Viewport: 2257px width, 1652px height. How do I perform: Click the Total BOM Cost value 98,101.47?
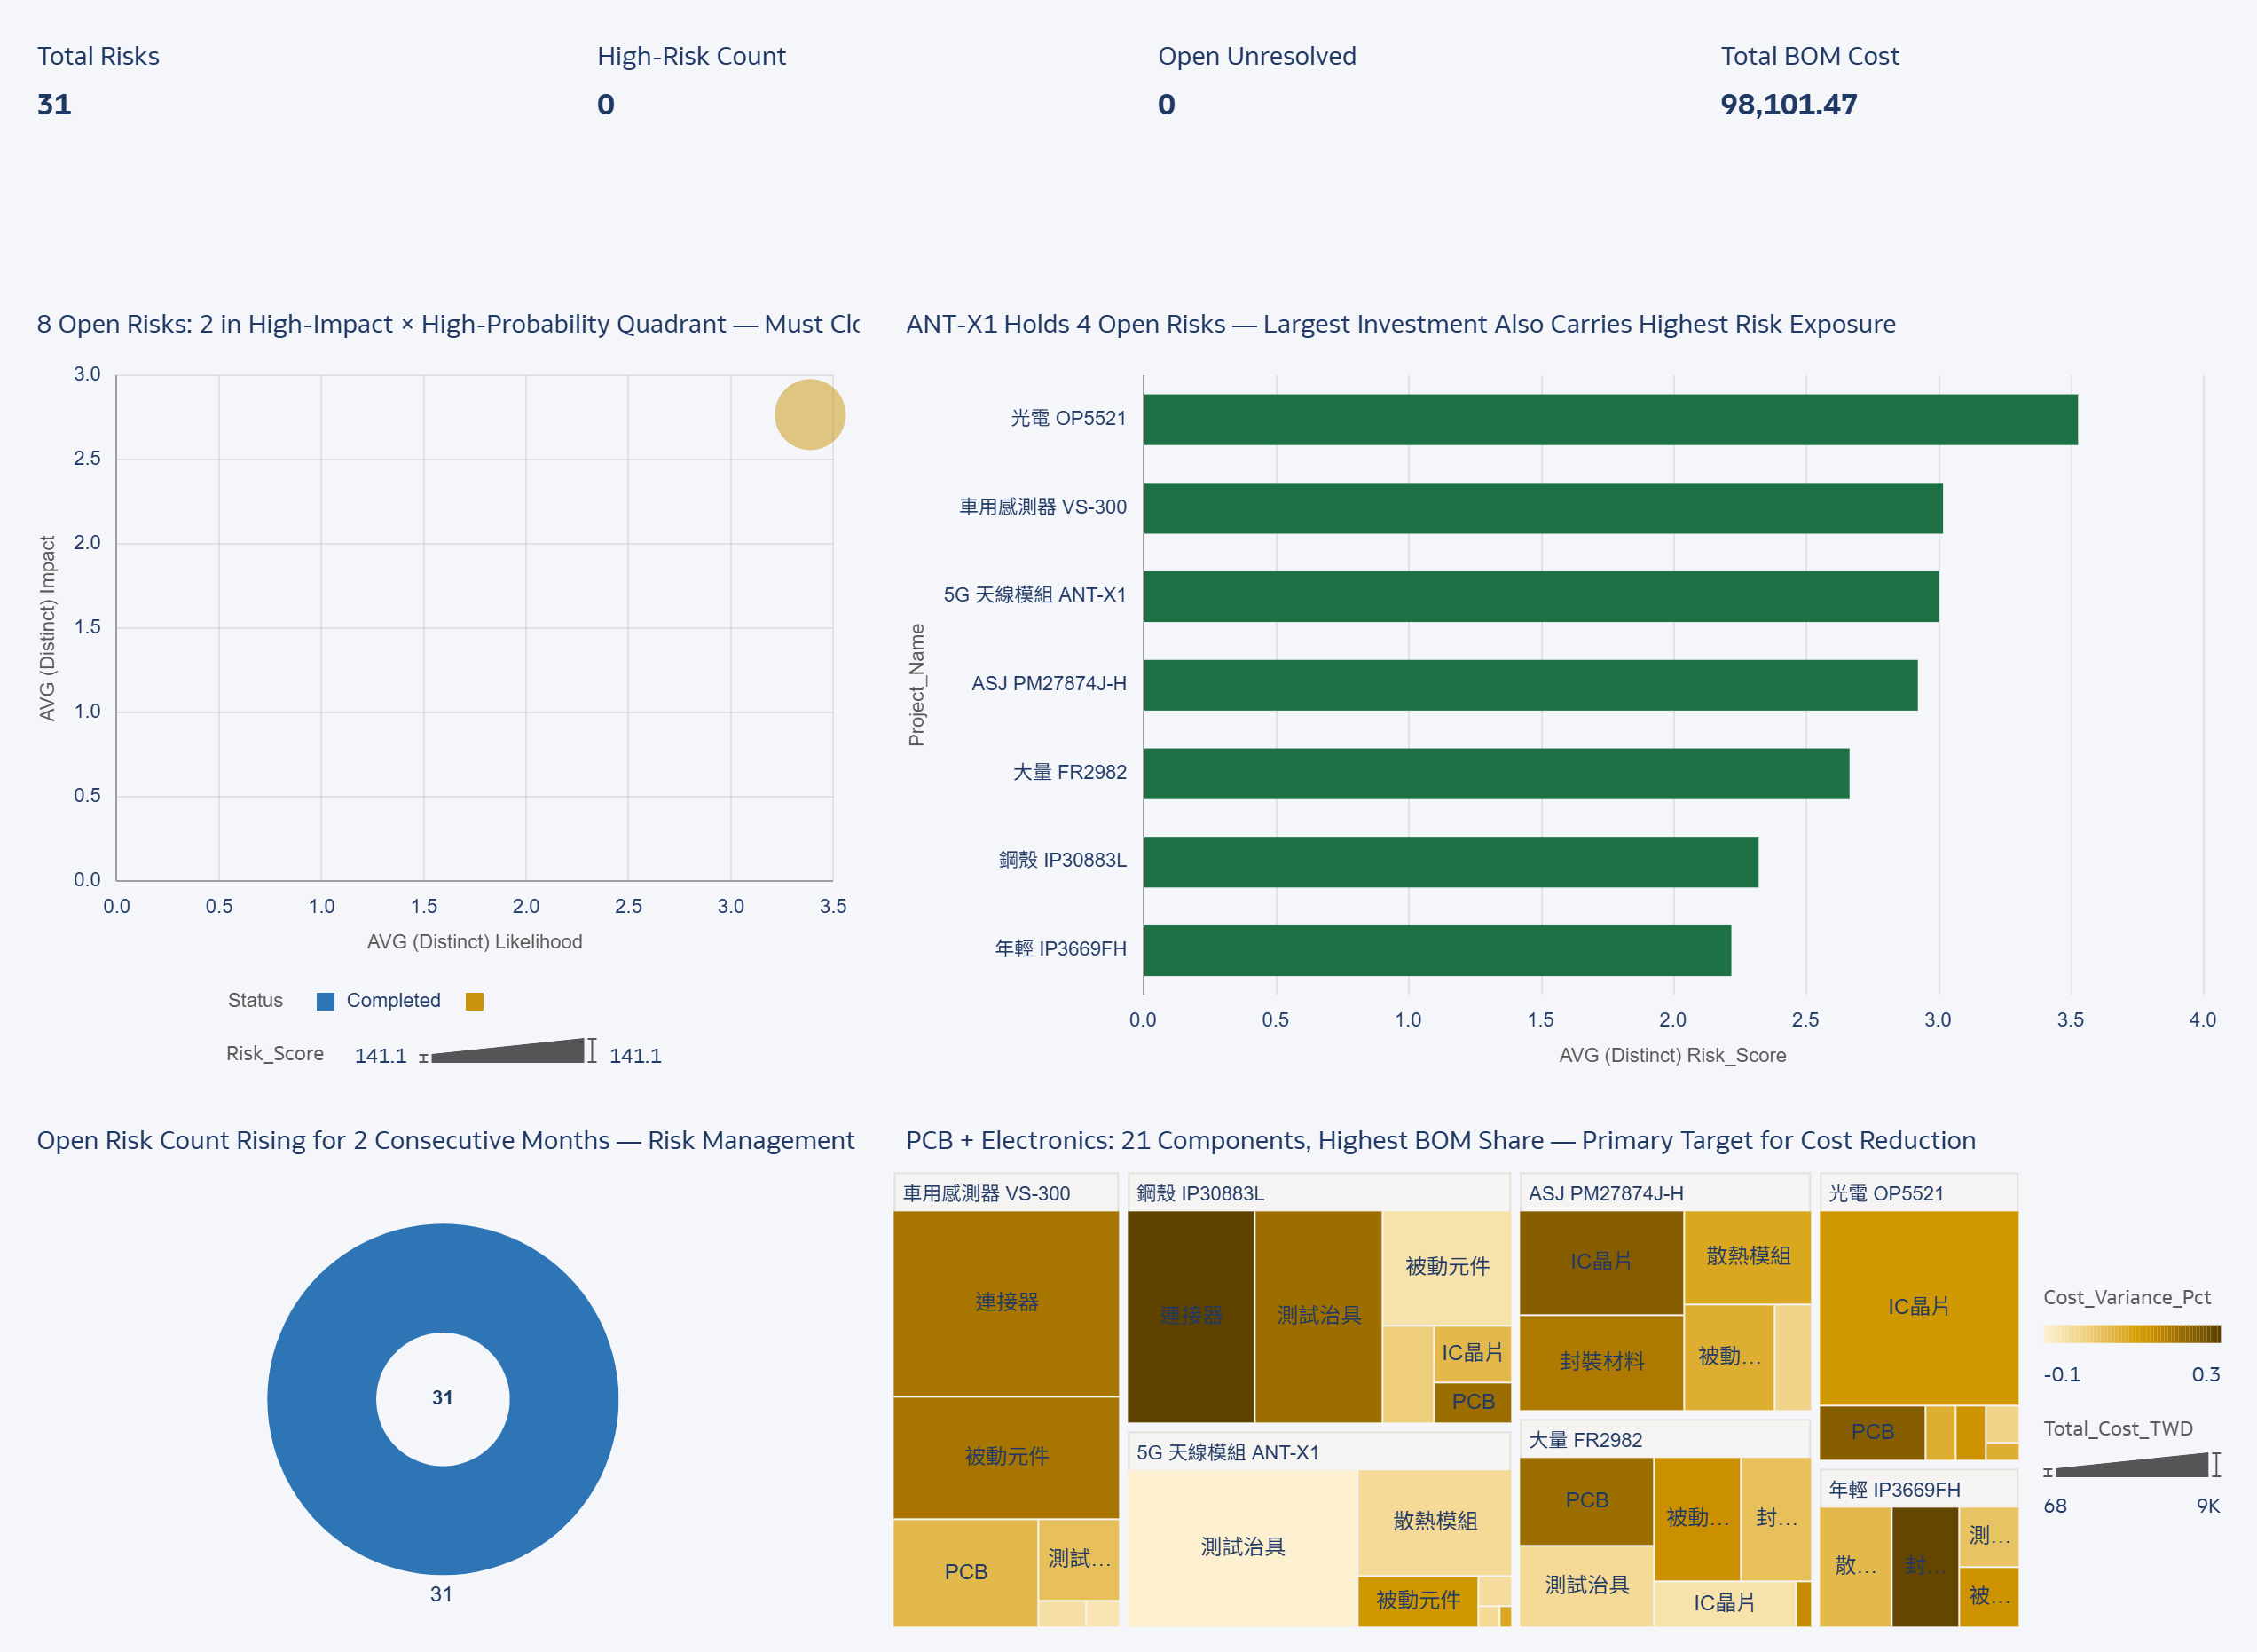[x=1788, y=104]
